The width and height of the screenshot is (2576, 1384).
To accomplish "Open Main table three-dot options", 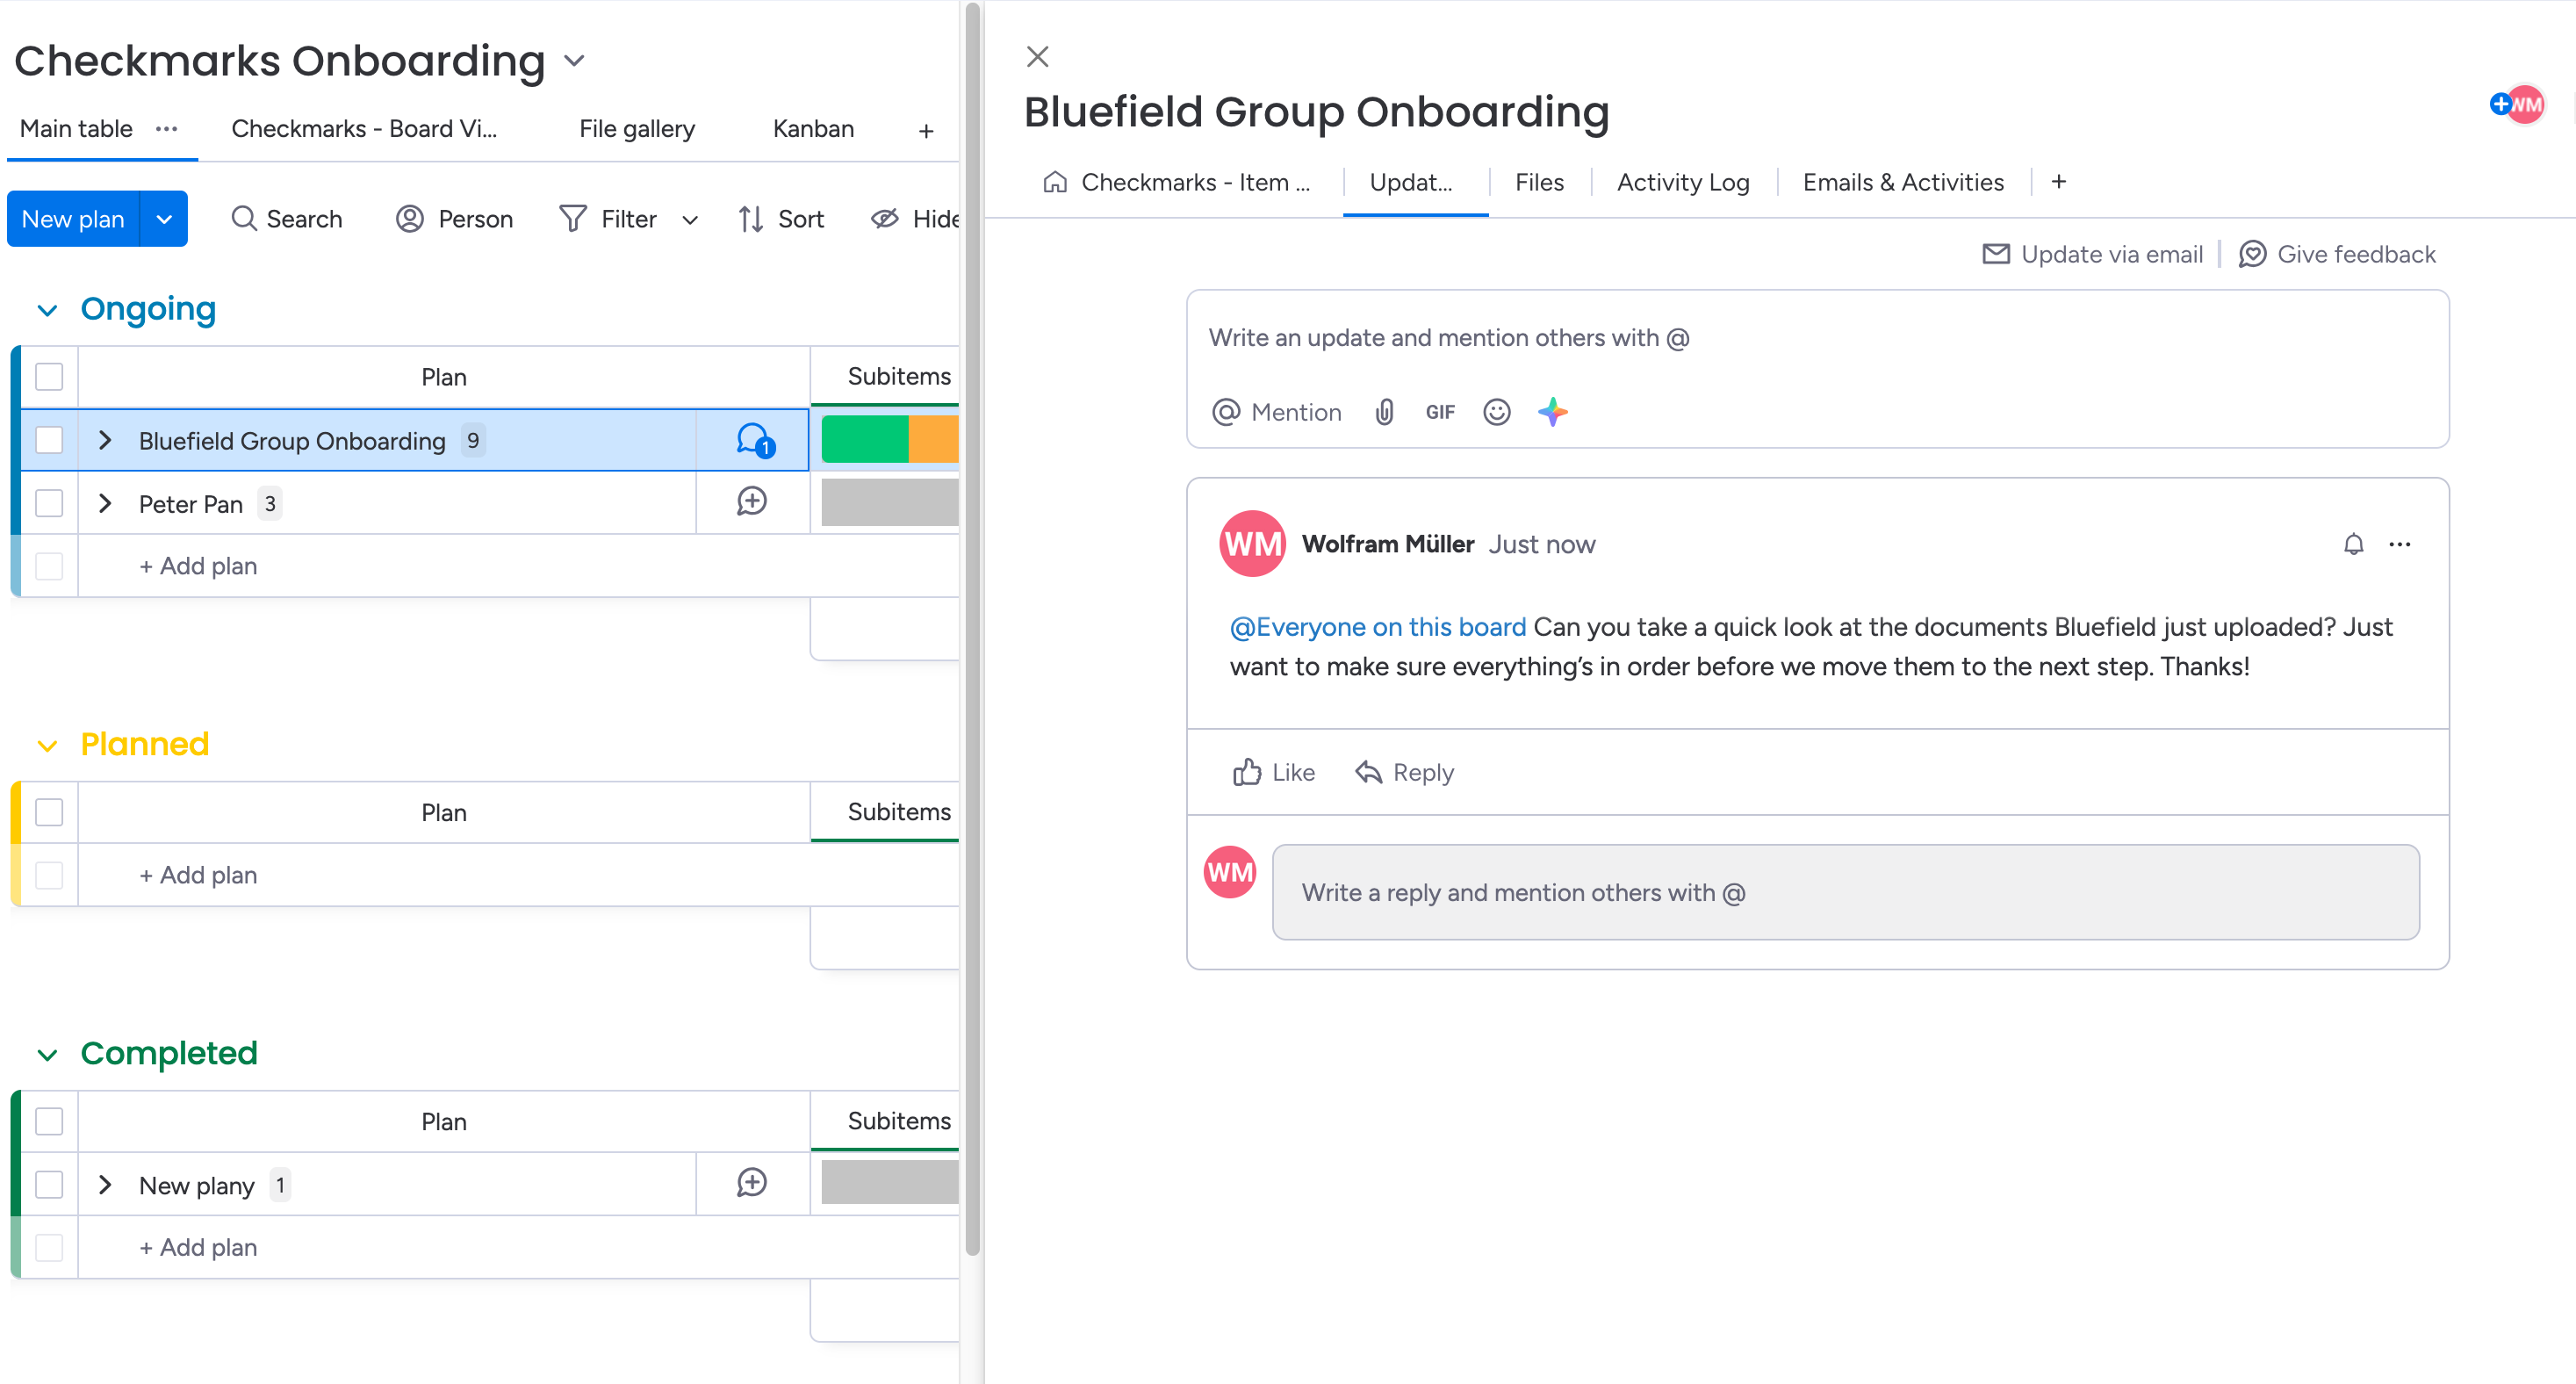I will (167, 129).
